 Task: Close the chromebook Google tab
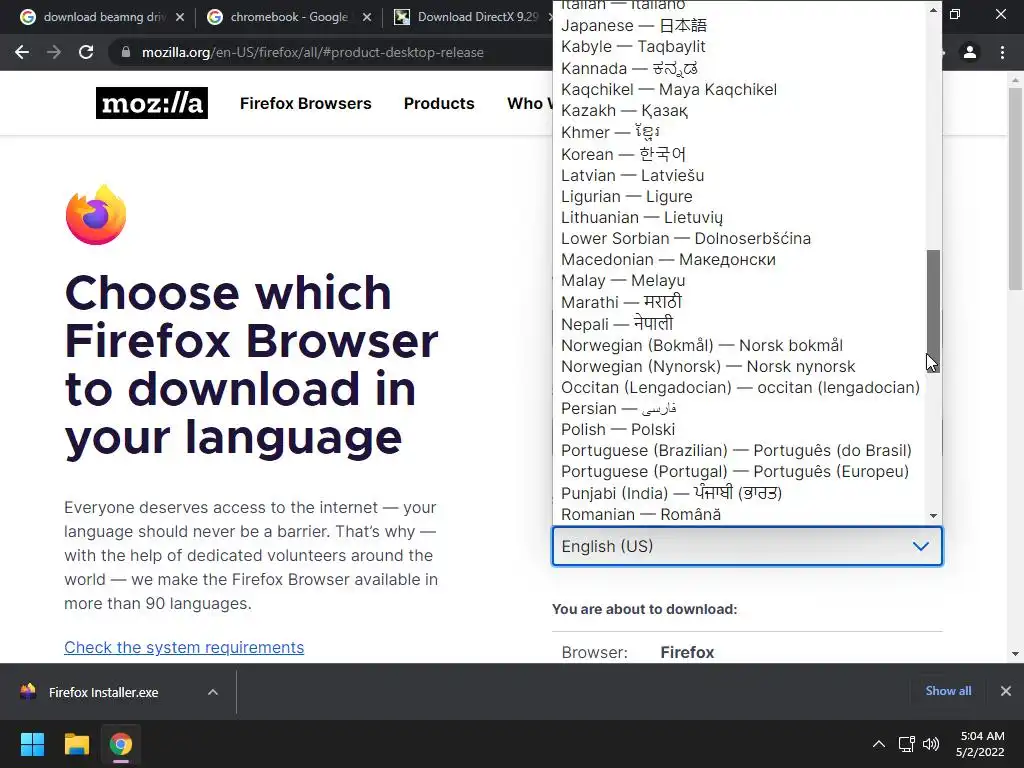(367, 17)
